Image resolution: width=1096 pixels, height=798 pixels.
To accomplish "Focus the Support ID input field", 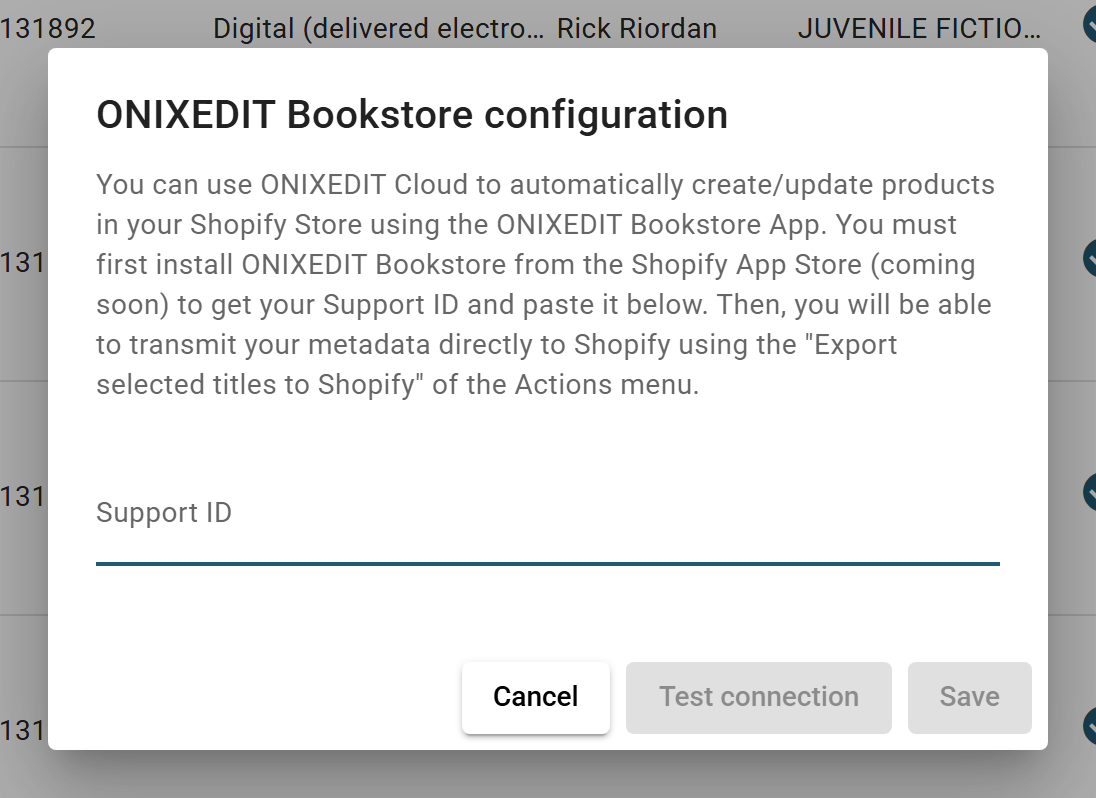I will [548, 524].
